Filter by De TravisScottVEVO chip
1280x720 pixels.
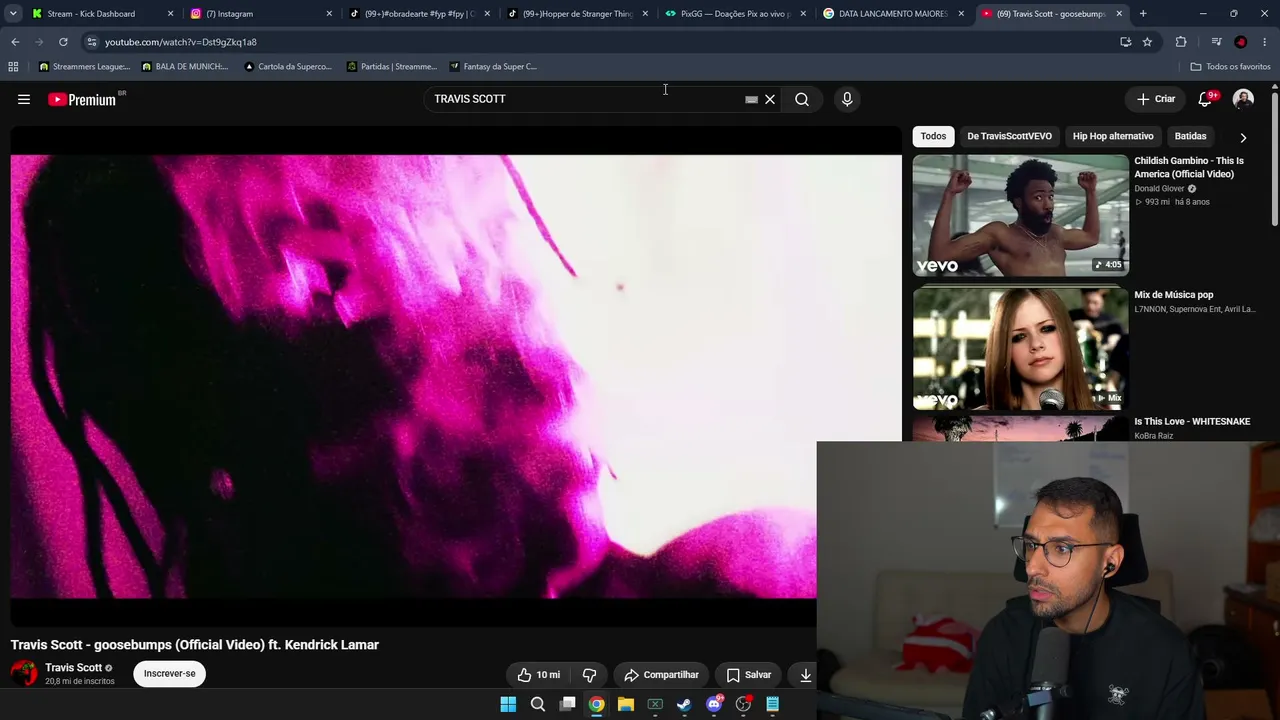pyautogui.click(x=1009, y=136)
